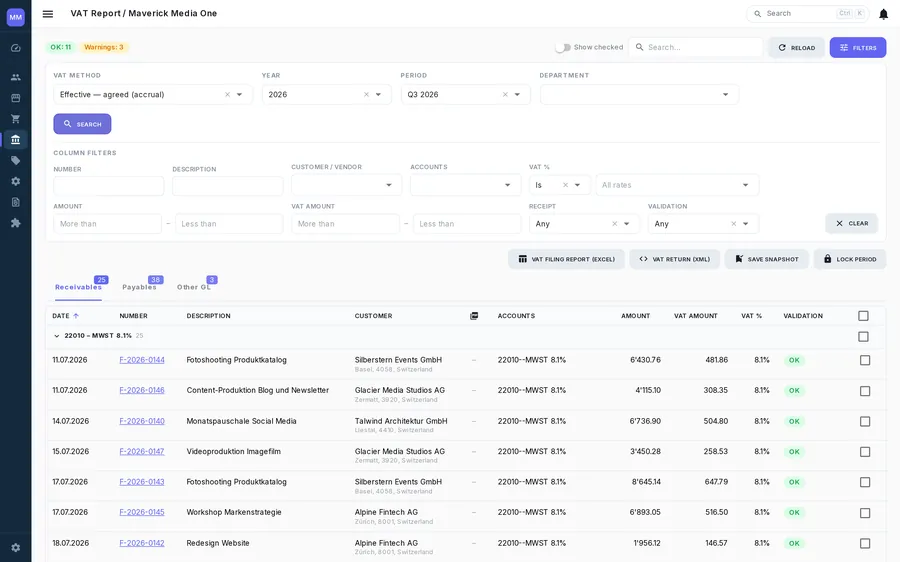900x562 pixels.
Task: Open the All rates dropdown
Action: 677,185
